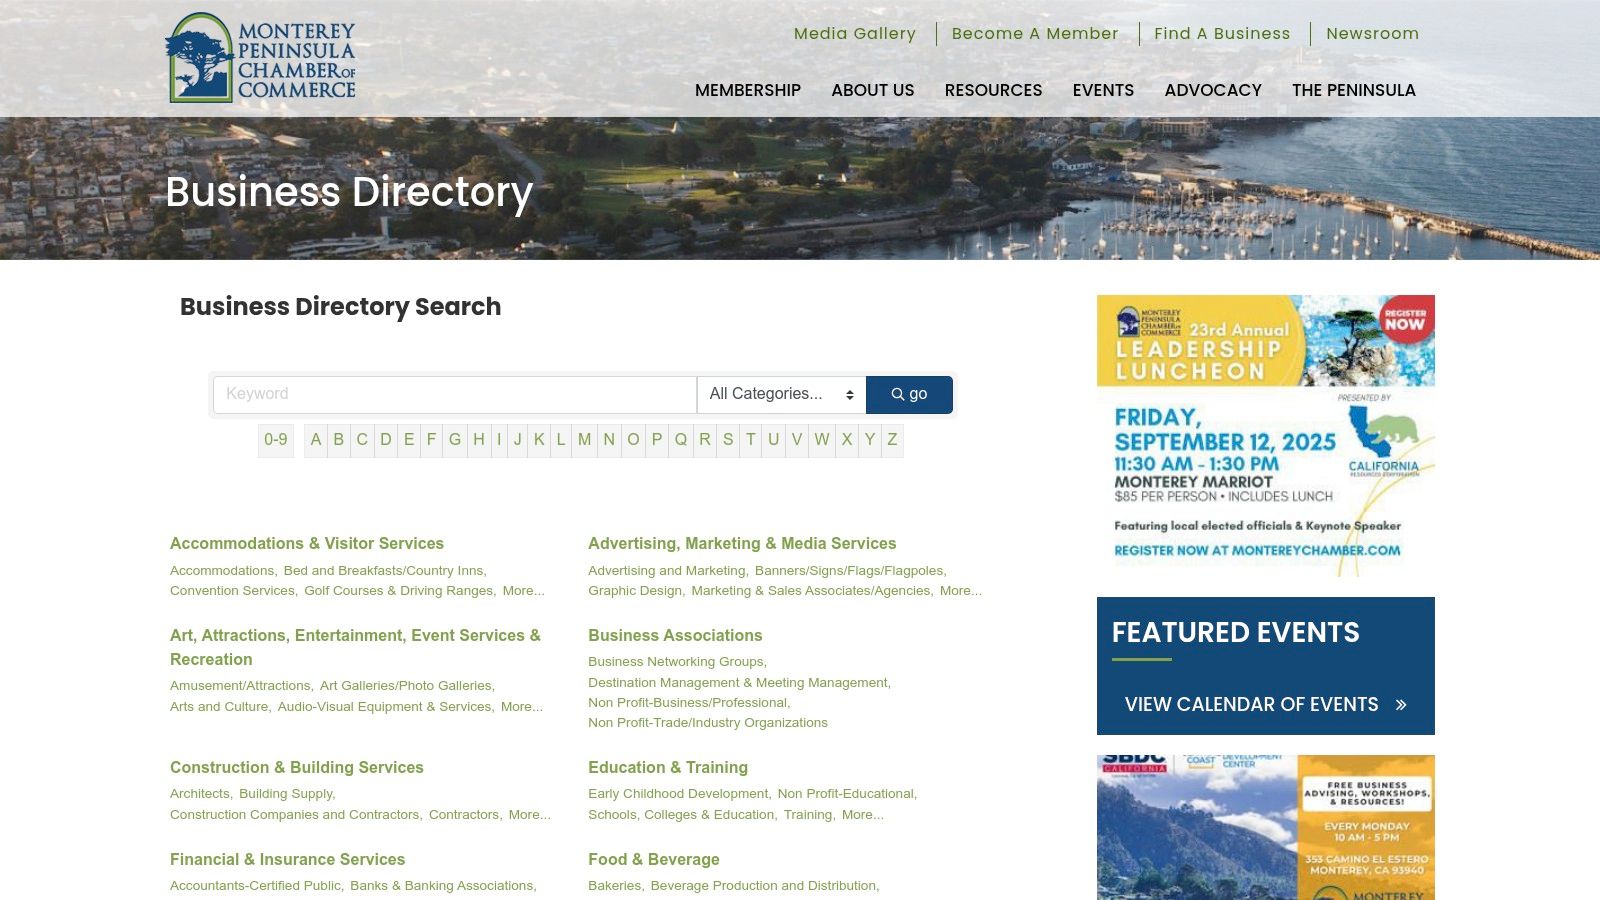Select the 0-9 directory filter
This screenshot has width=1600, height=900.
click(276, 440)
